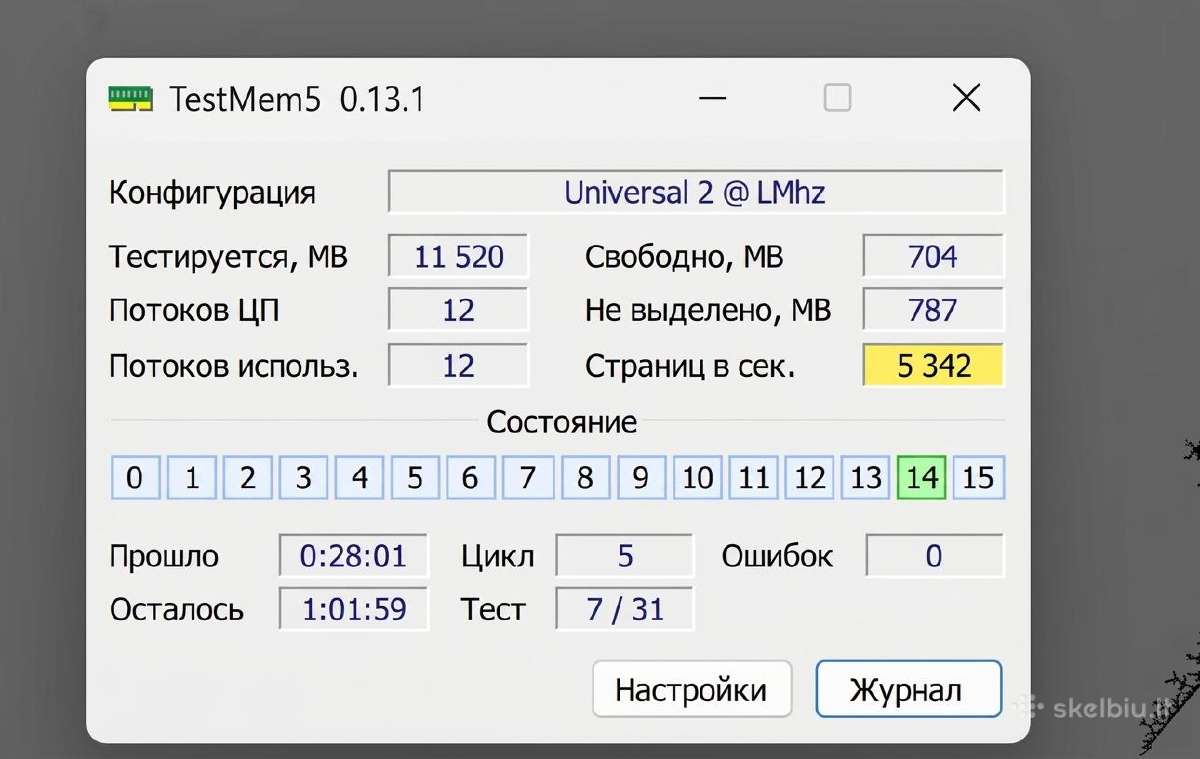Select status cell 15
The image size is (1200, 759).
[x=978, y=478]
